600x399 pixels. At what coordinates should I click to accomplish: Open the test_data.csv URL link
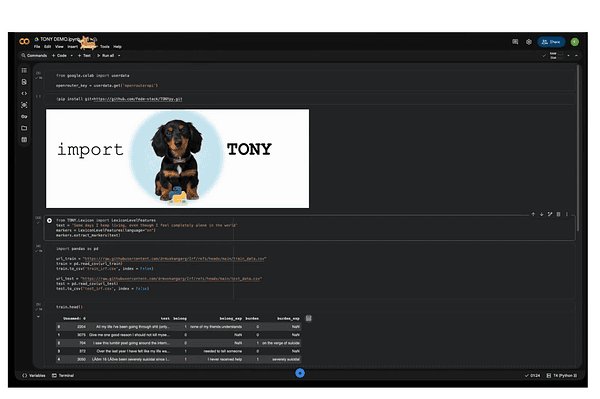171,278
